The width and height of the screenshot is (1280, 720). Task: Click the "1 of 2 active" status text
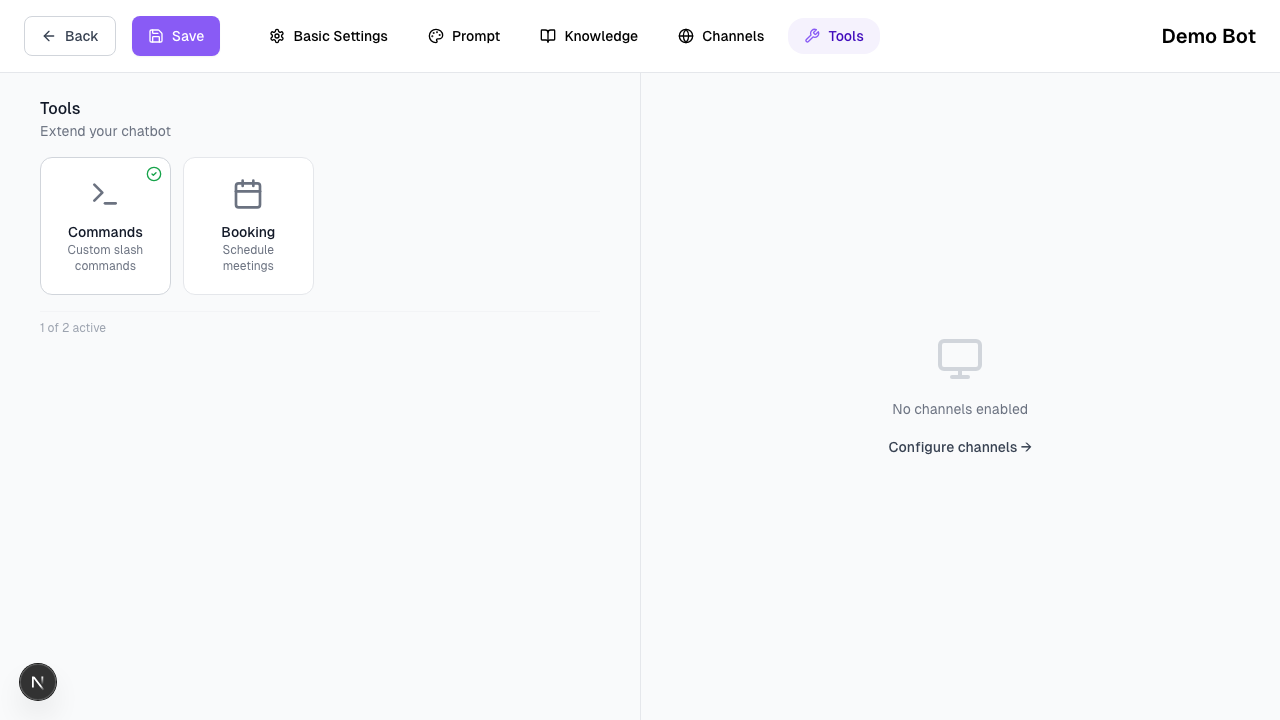click(73, 328)
